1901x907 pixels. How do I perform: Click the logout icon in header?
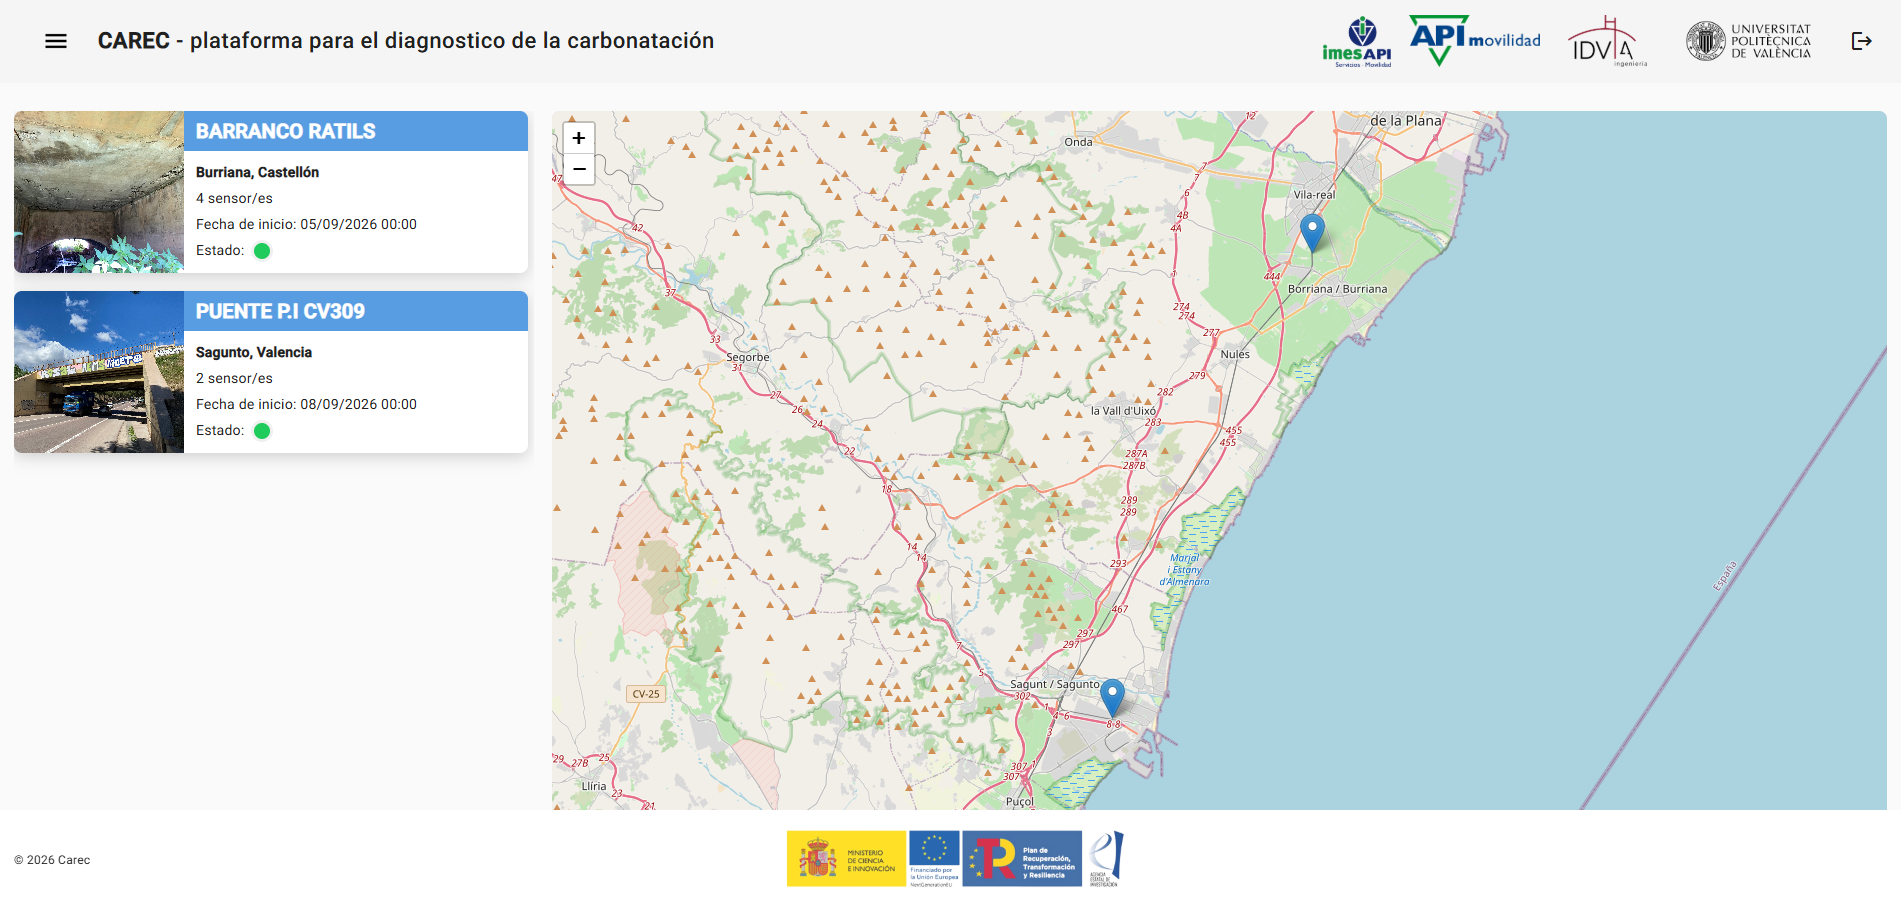pyautogui.click(x=1861, y=41)
